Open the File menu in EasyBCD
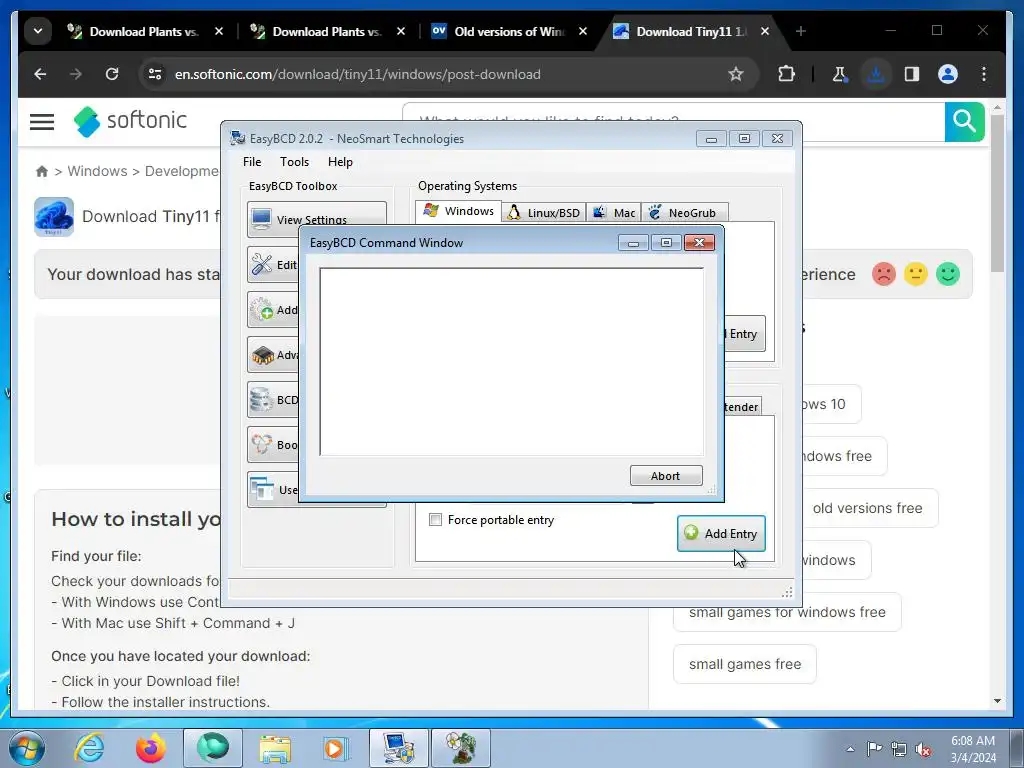Viewport: 1024px width, 768px height. point(252,162)
